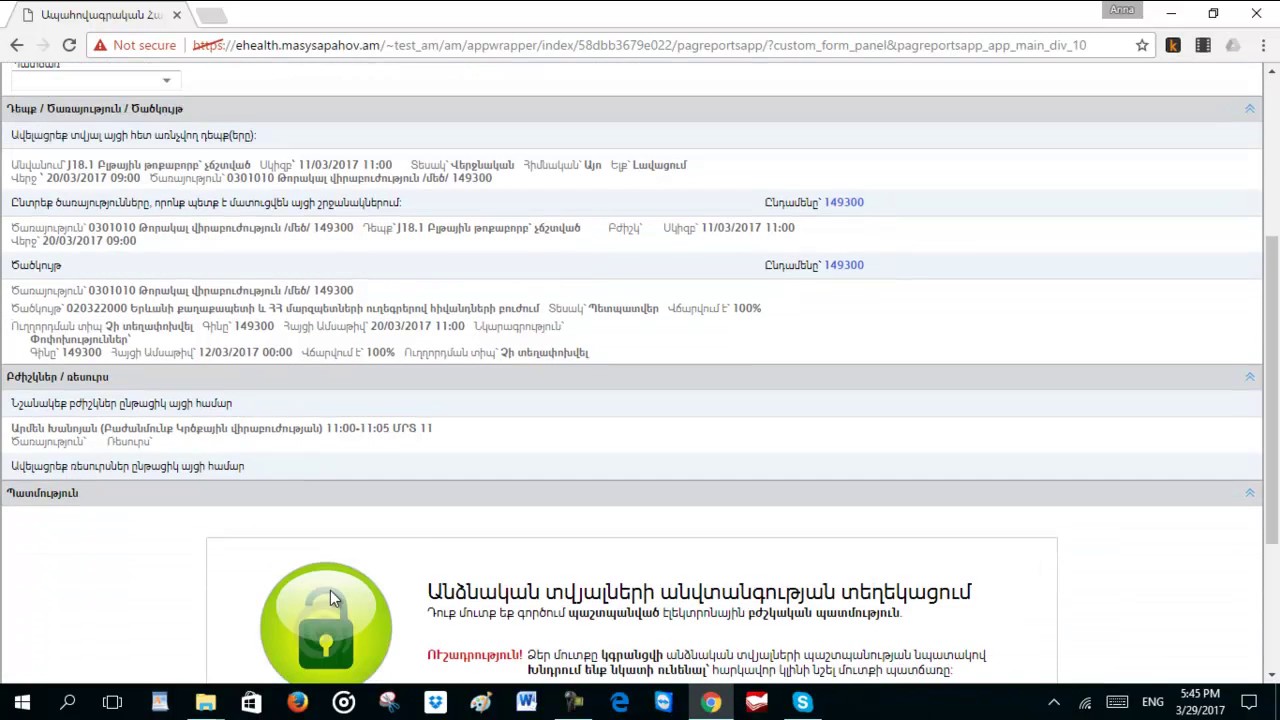
Task: Open a new browser tab
Action: tap(211, 15)
